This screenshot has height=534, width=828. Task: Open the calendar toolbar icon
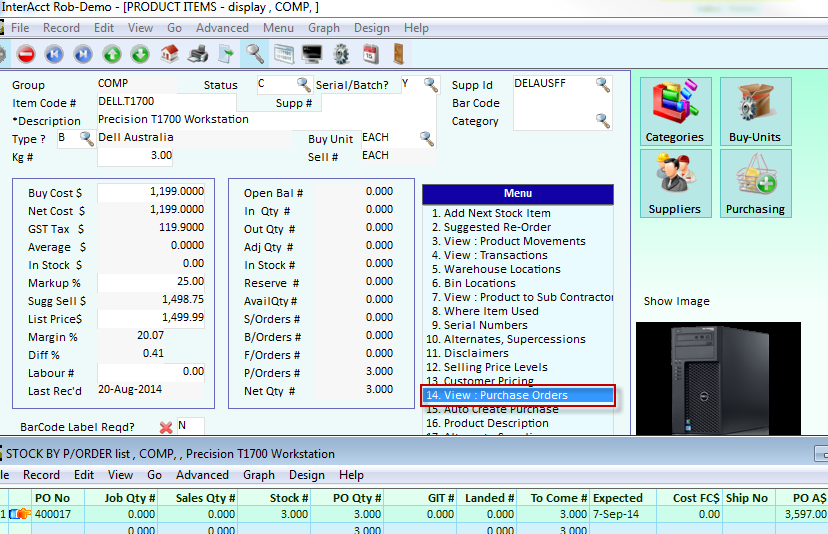coord(371,54)
